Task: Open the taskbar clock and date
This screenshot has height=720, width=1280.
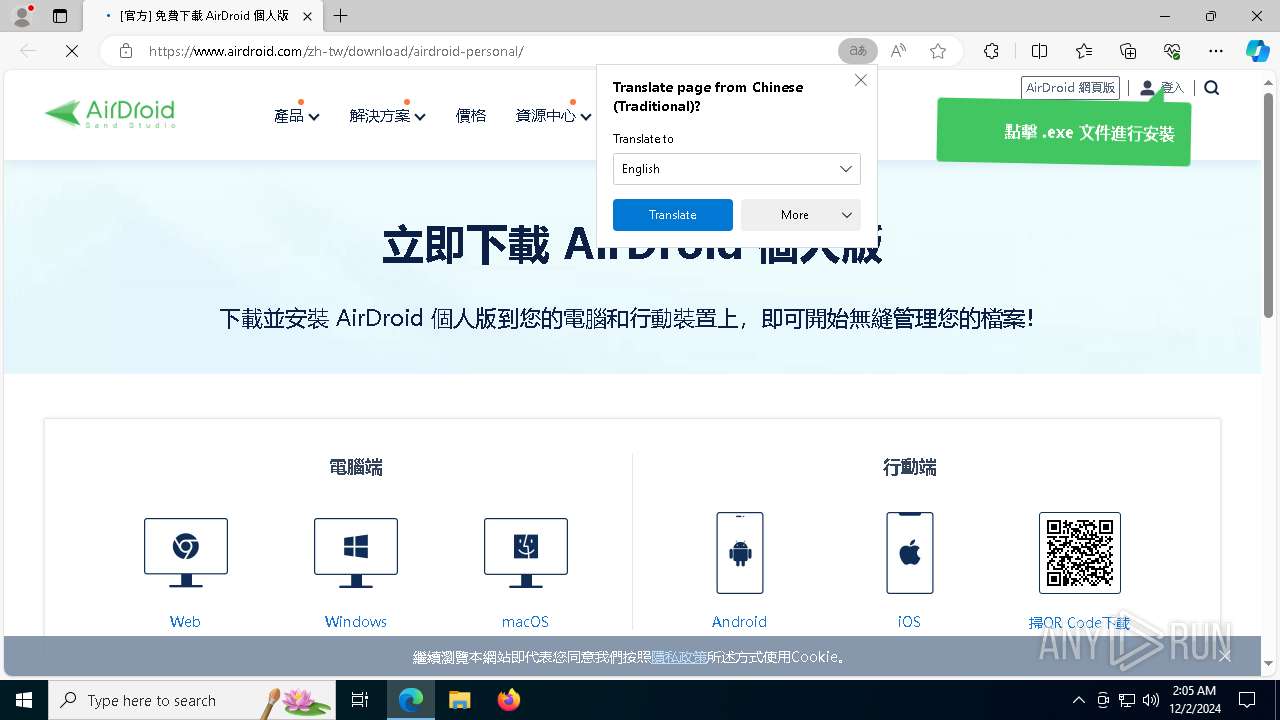Action: 1194,700
